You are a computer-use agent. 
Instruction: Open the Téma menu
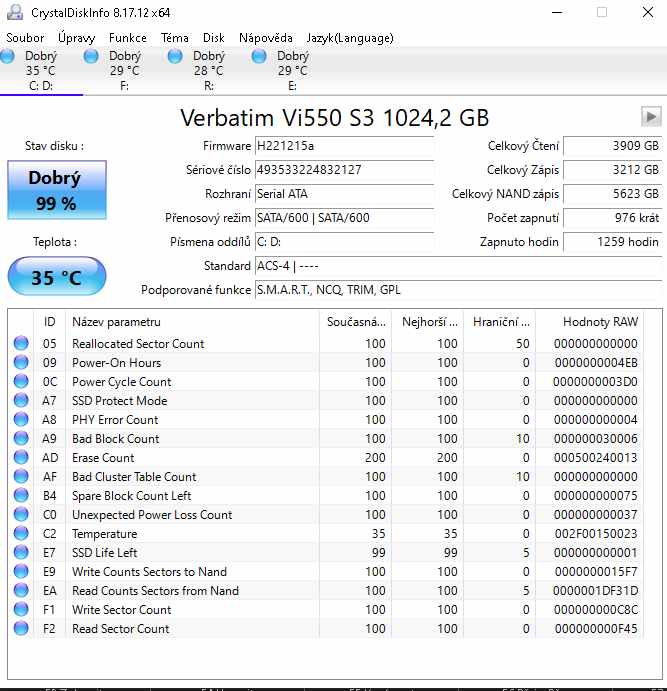[175, 38]
